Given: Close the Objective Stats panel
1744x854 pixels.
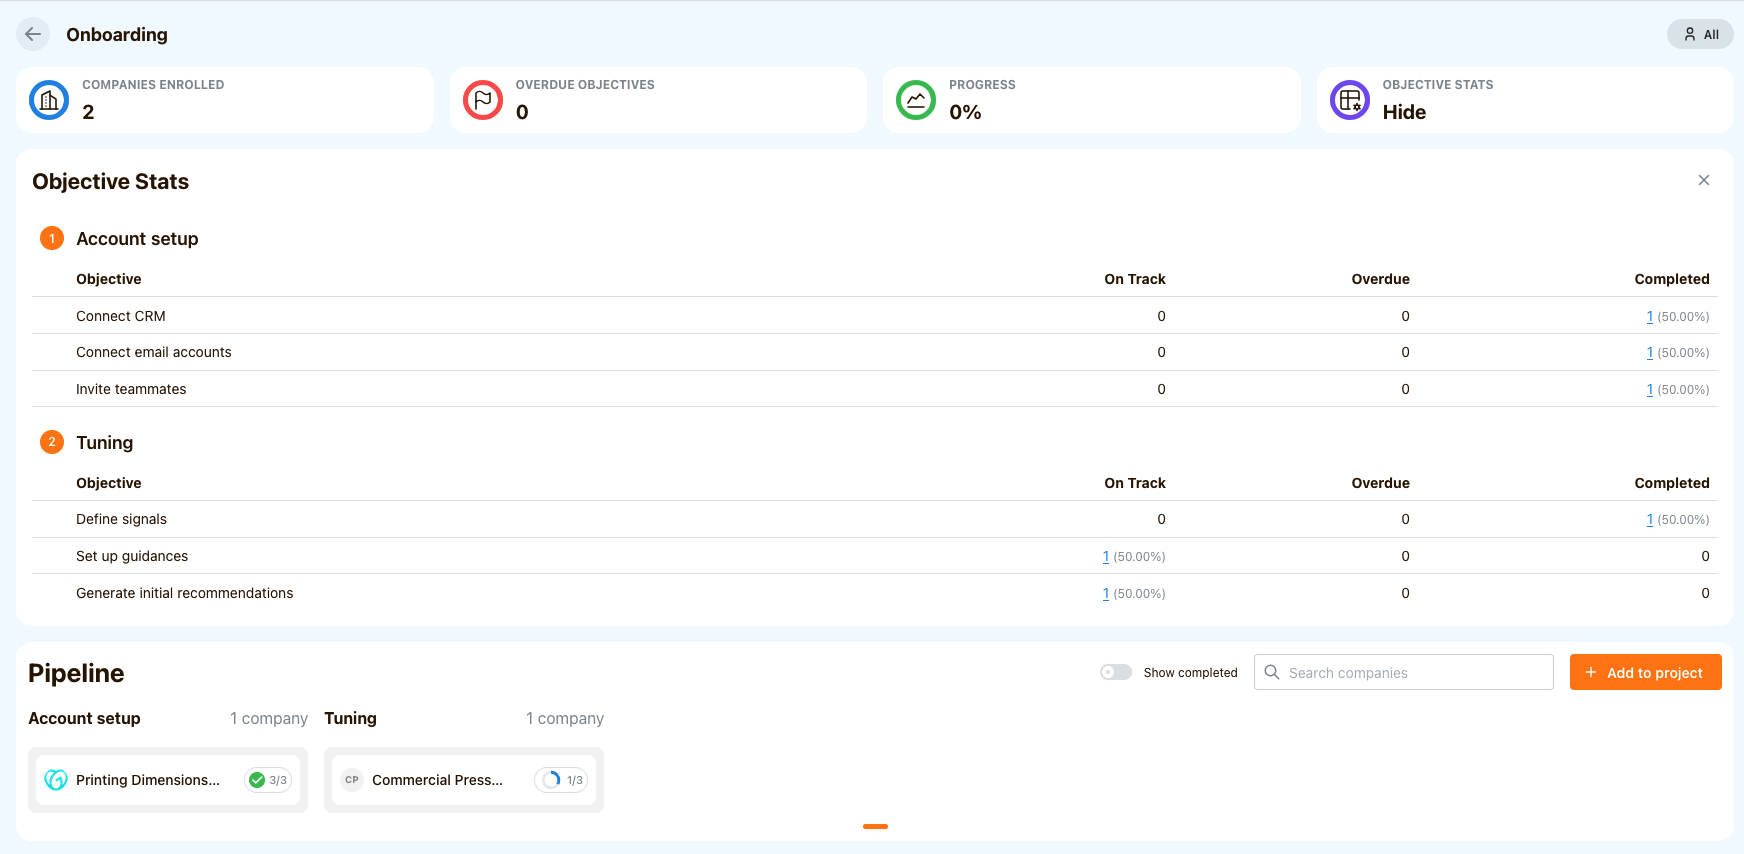Looking at the screenshot, I should 1704,180.
